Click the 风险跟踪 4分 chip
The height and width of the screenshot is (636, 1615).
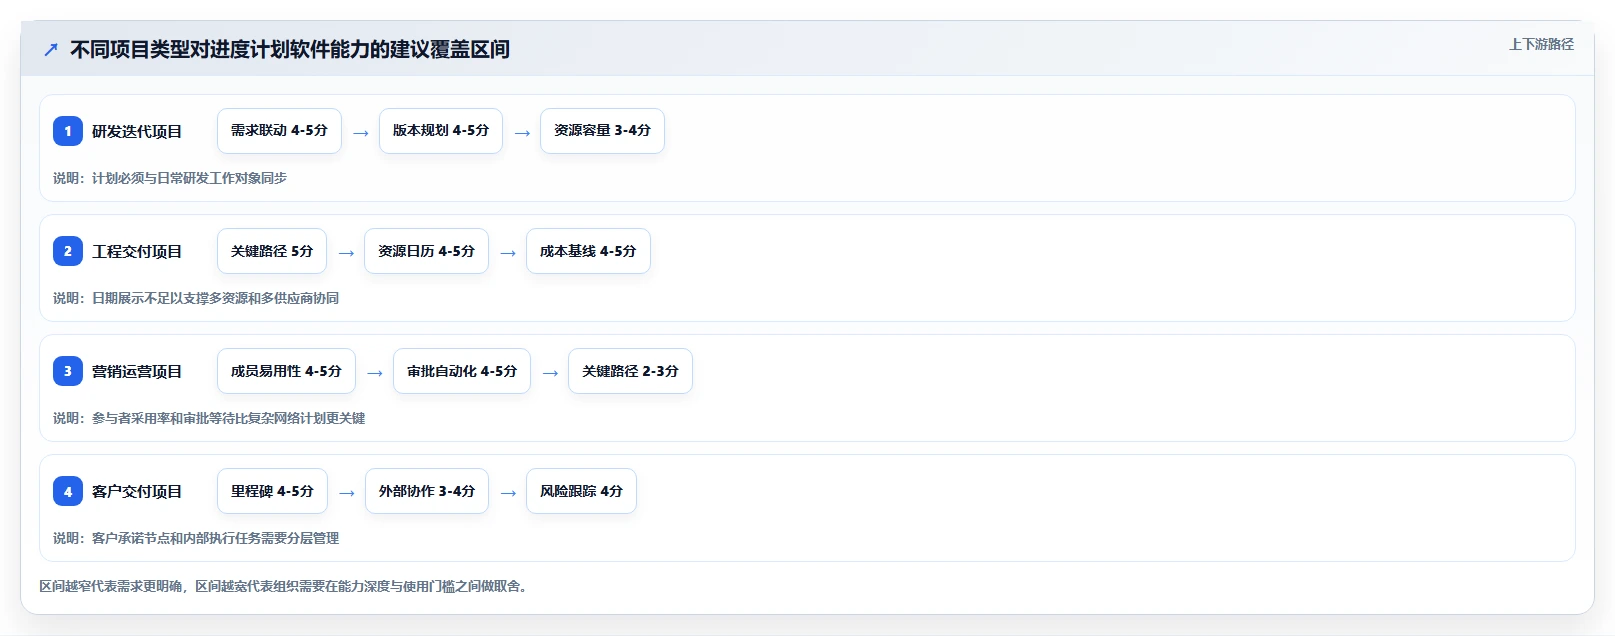pos(581,491)
